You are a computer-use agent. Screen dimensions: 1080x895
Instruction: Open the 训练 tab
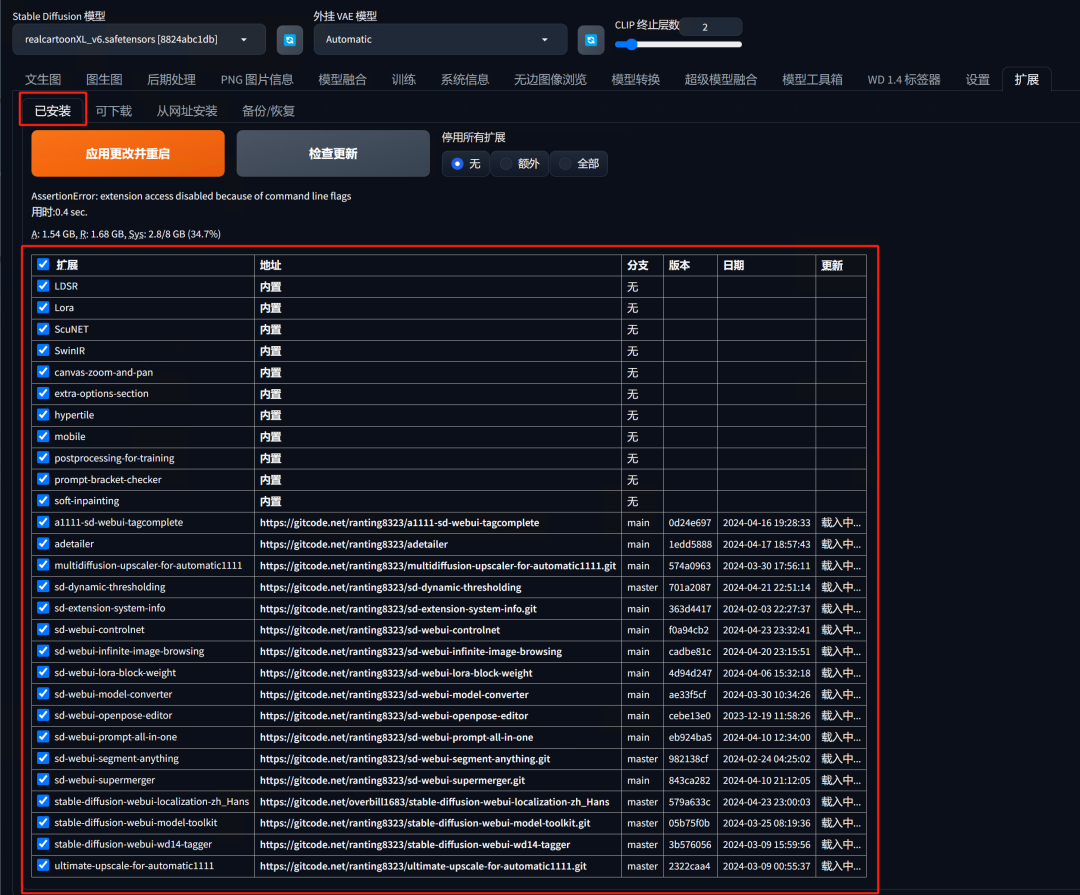coord(404,79)
